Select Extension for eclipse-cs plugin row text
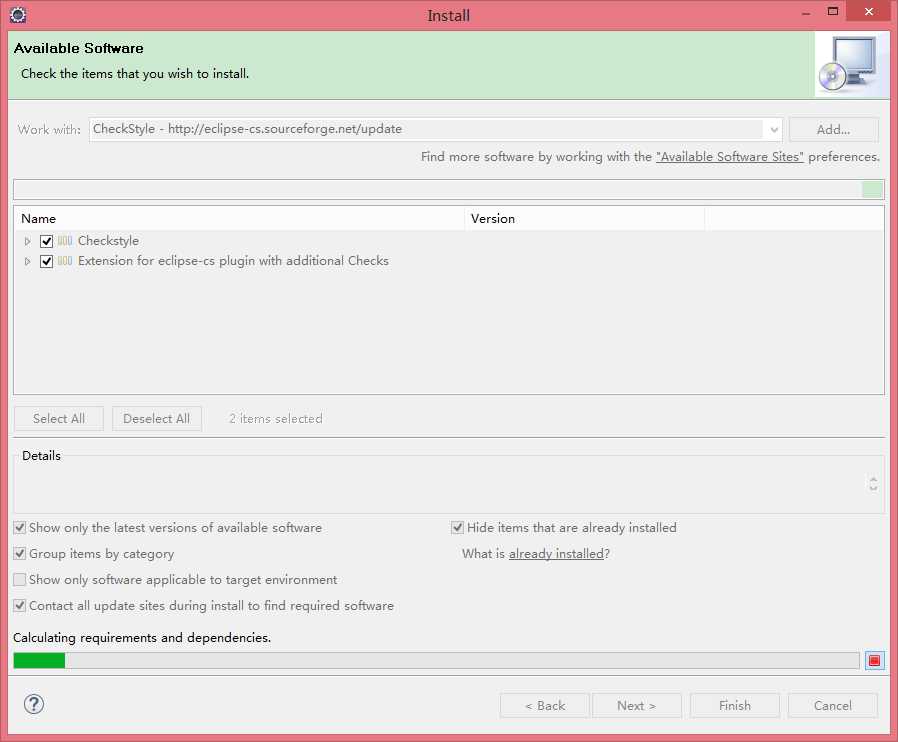Screen dimensions: 898x742 tap(233, 261)
